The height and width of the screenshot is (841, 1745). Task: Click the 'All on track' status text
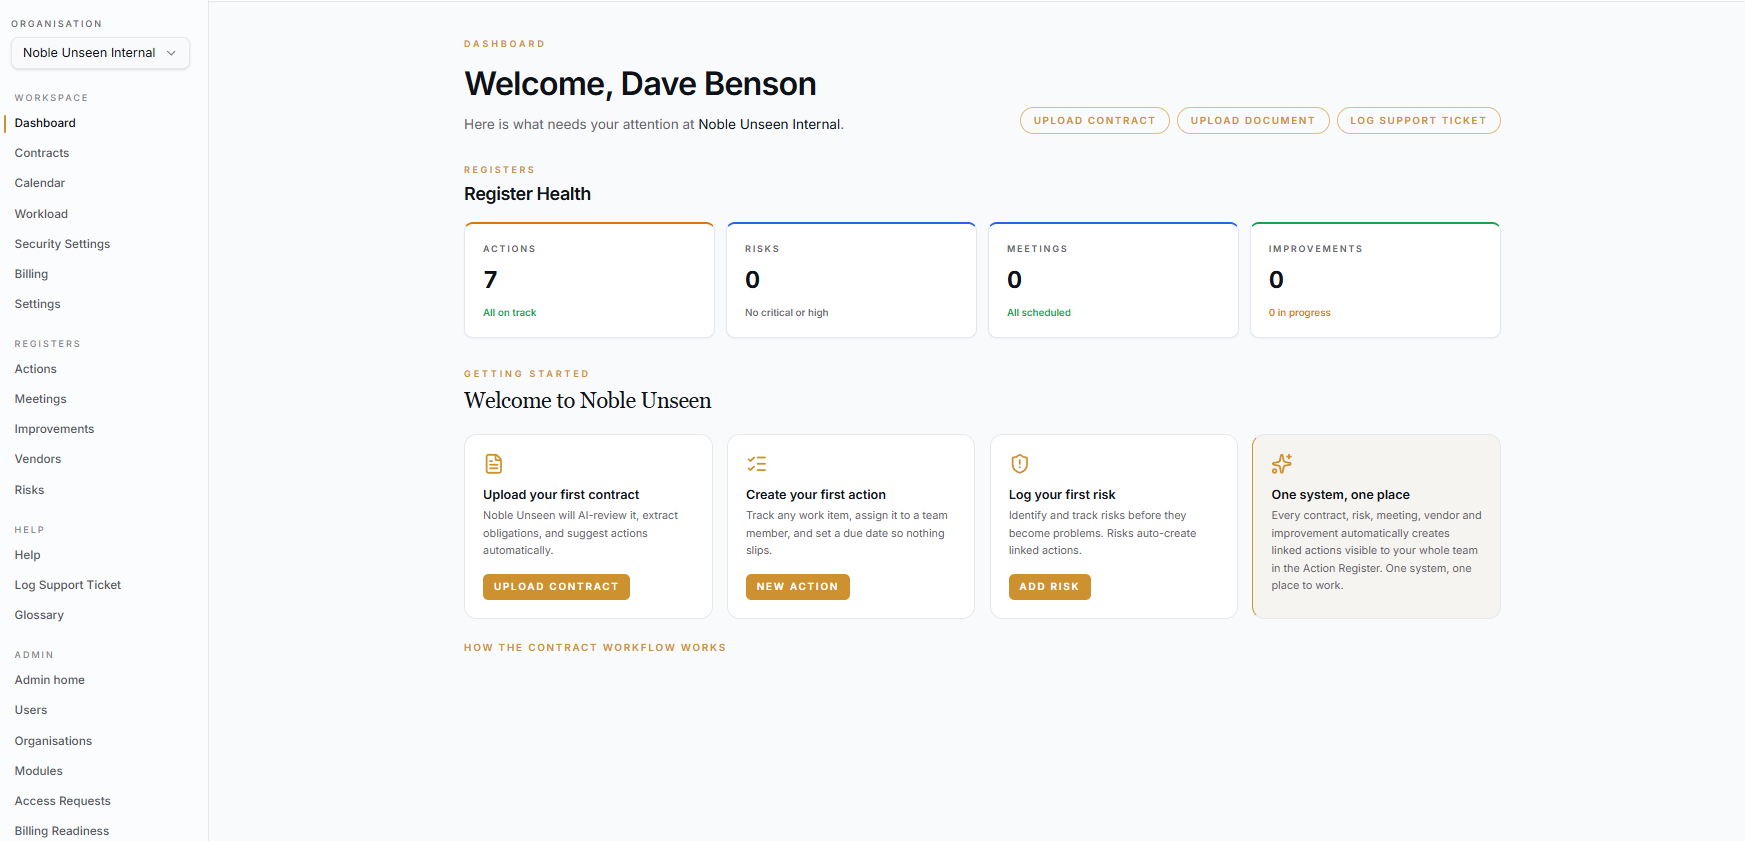click(509, 313)
